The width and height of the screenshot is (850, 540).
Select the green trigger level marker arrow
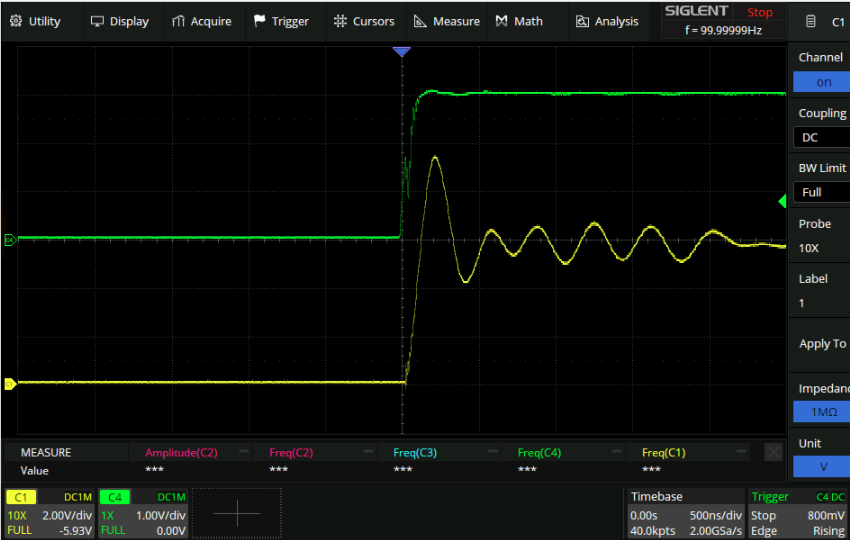782,202
